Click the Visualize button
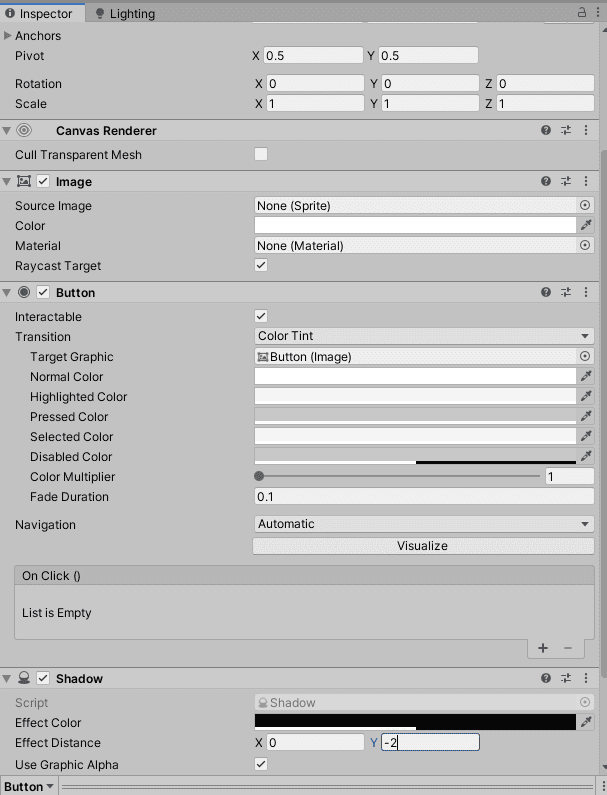 [x=422, y=546]
